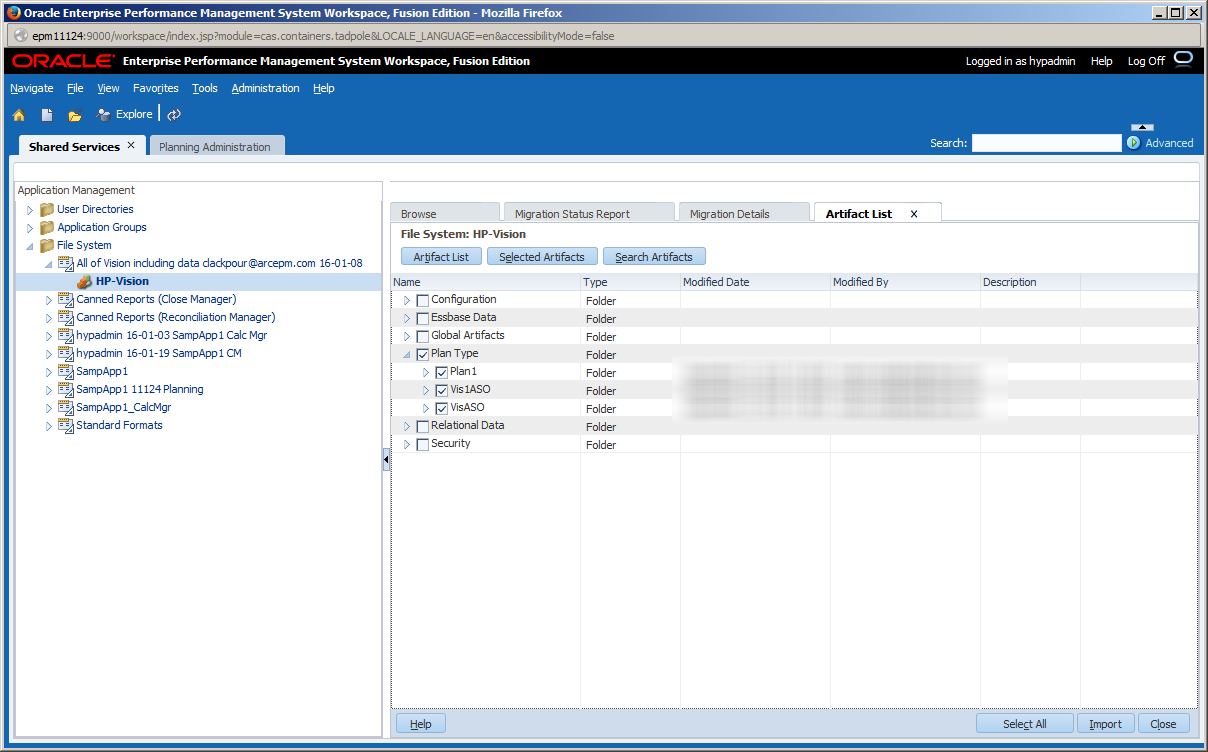The height and width of the screenshot is (752, 1208).
Task: Click the Select All button
Action: (x=1025, y=724)
